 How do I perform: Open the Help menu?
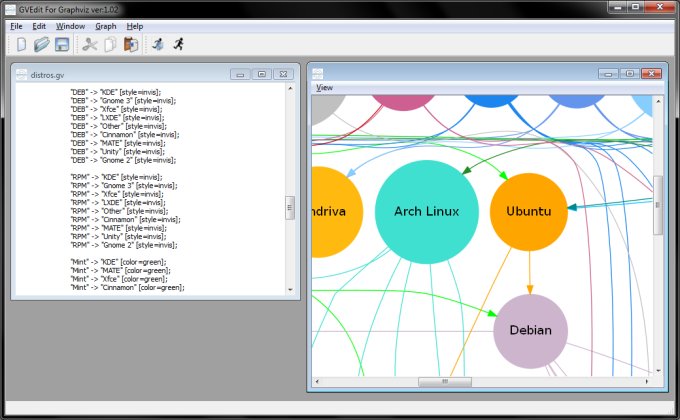pyautogui.click(x=135, y=26)
